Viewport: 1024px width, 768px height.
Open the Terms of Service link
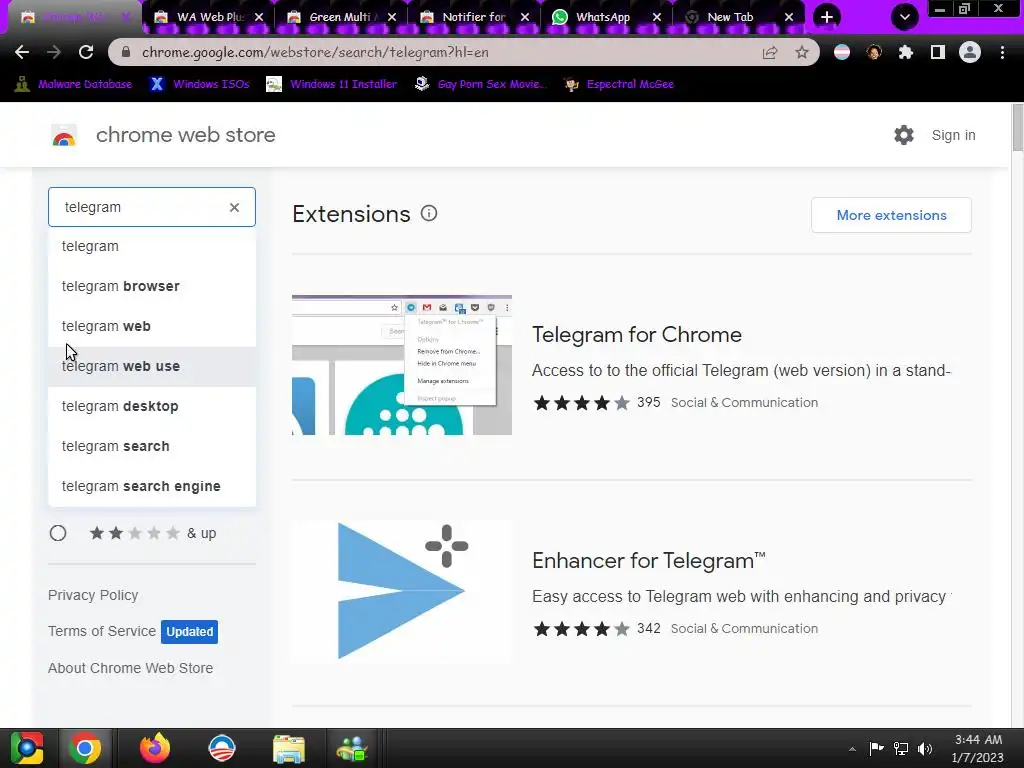102,631
